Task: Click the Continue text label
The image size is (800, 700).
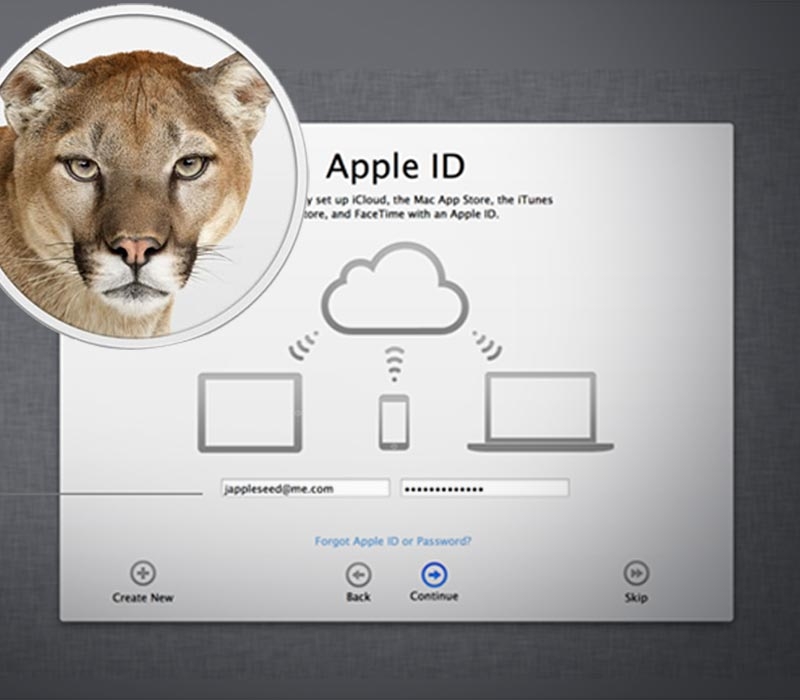Action: pyautogui.click(x=434, y=596)
